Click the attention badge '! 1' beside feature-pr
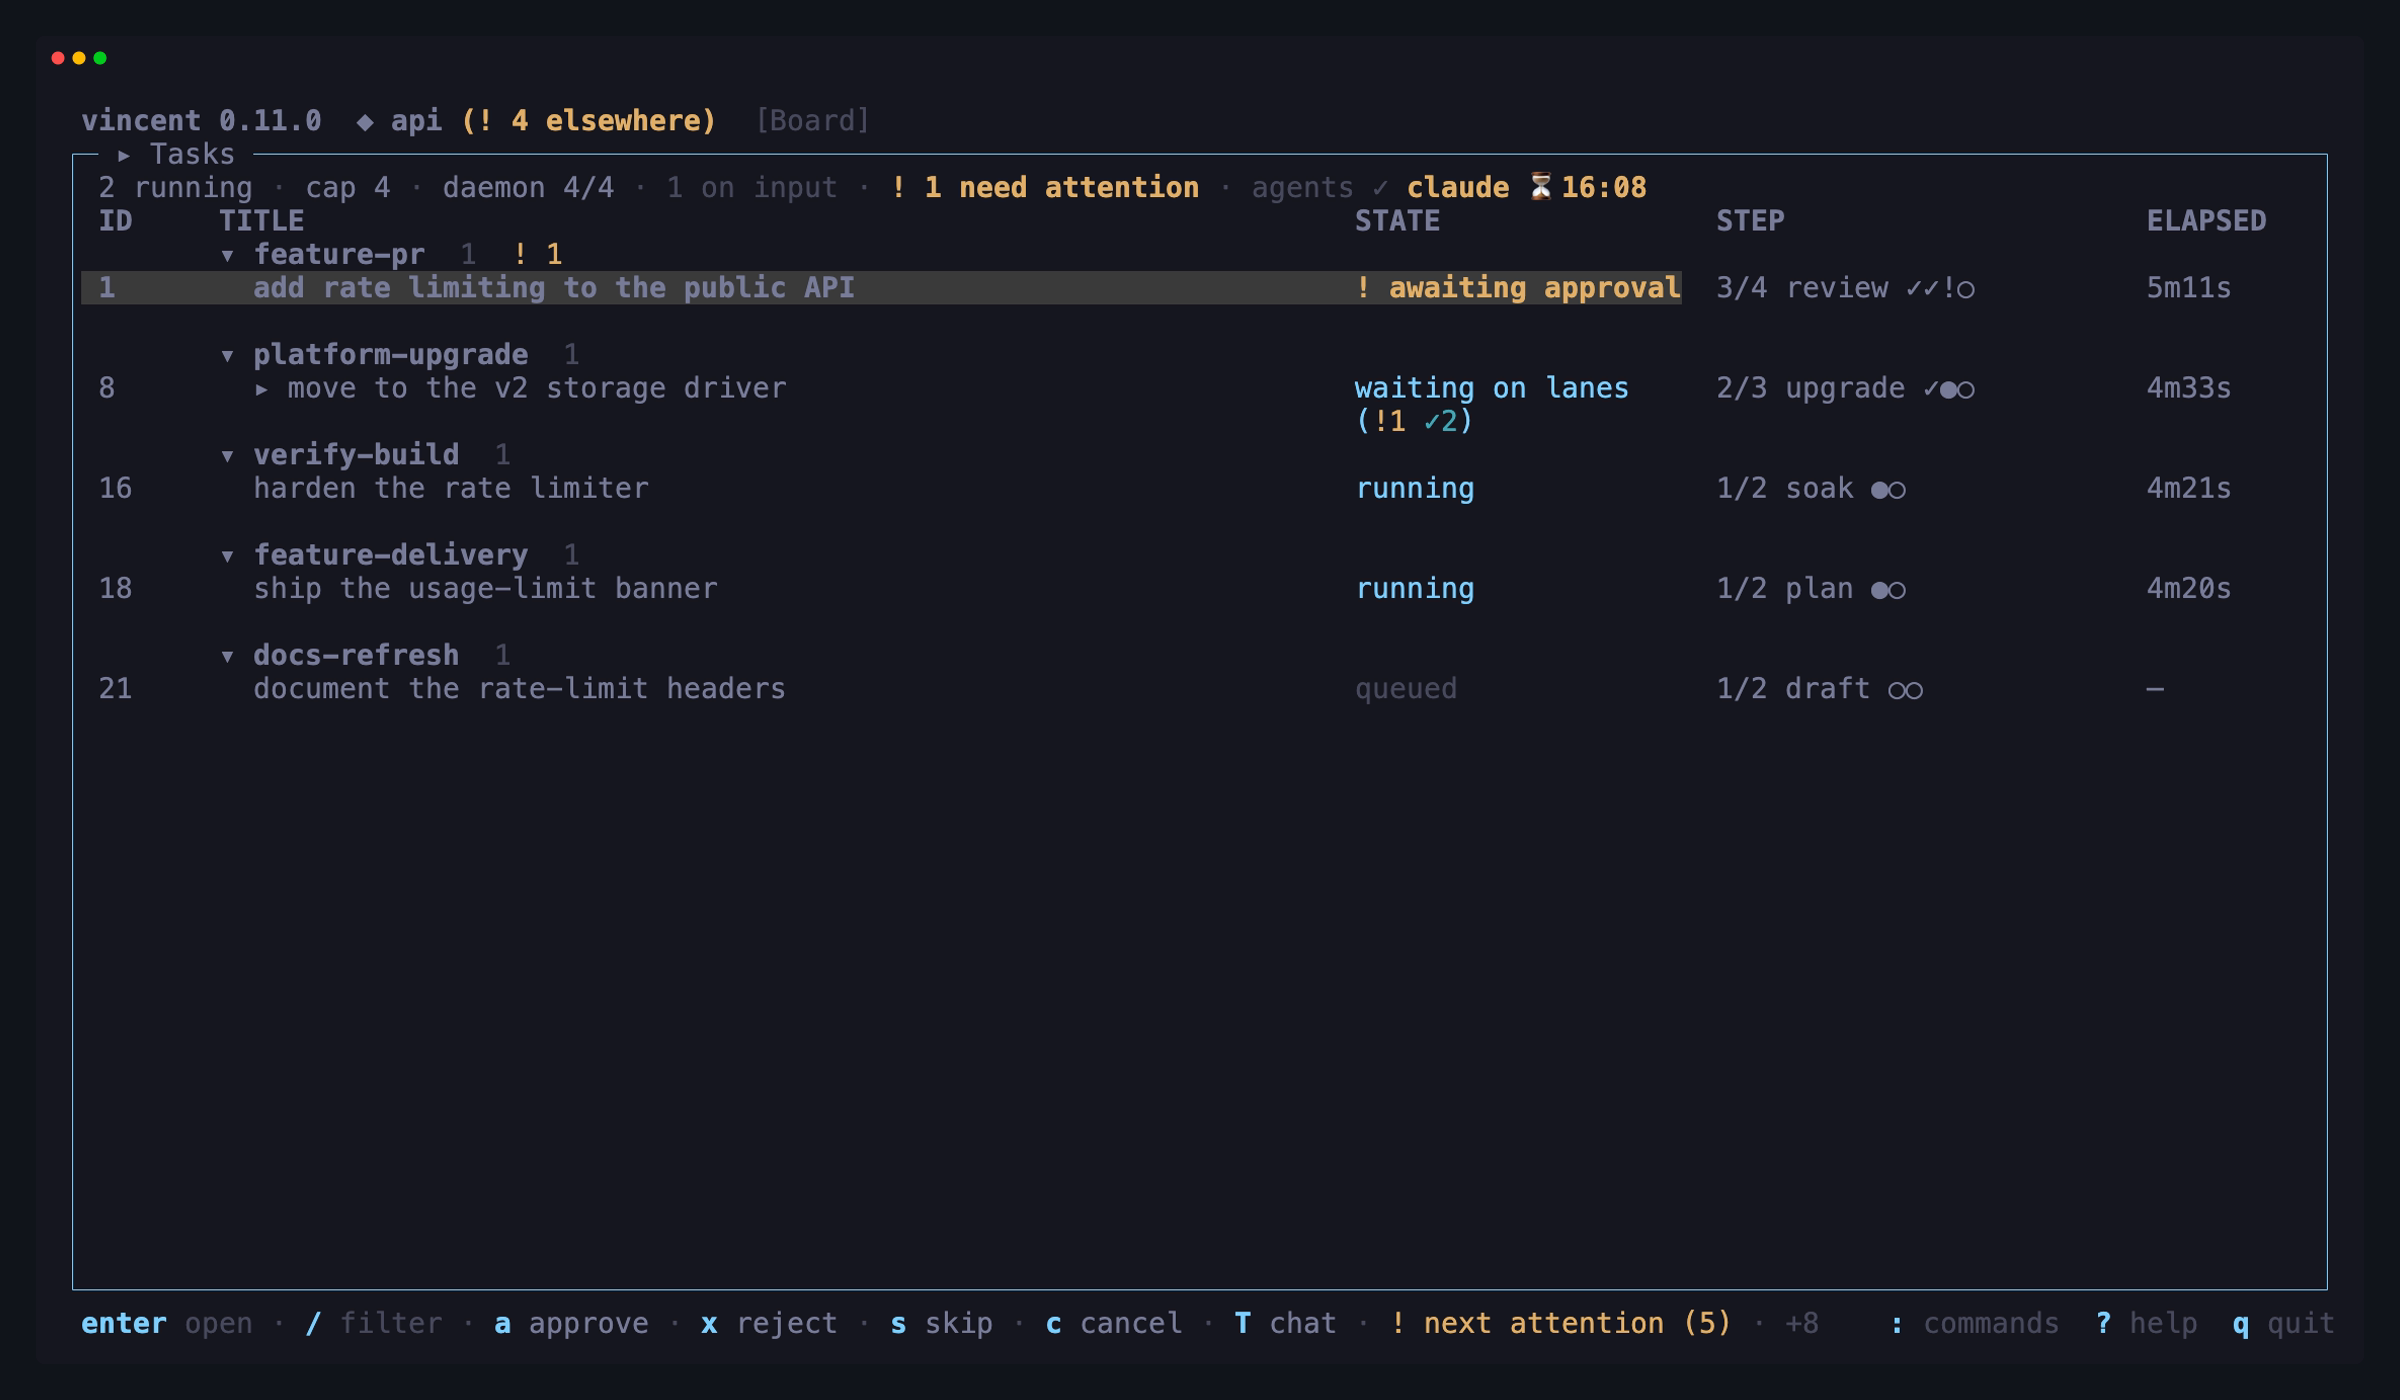The width and height of the screenshot is (2400, 1400). click(x=537, y=254)
